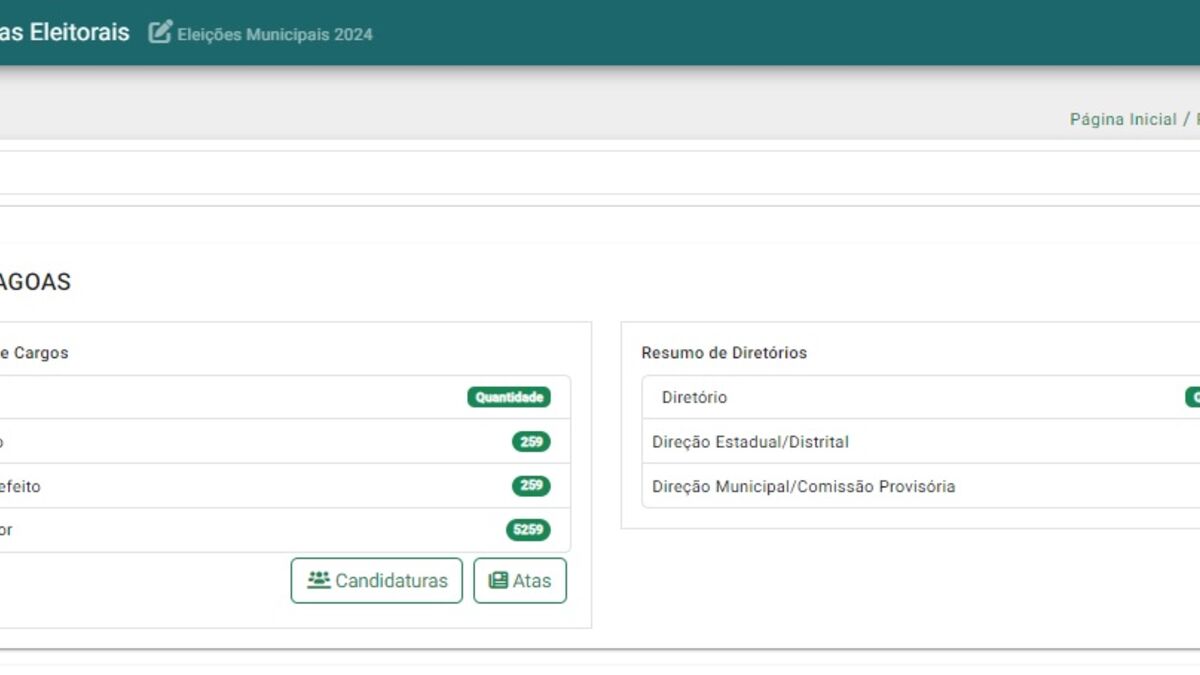Select the Direção Estadual/Distrital row
1200x675 pixels.
pyautogui.click(x=750, y=442)
